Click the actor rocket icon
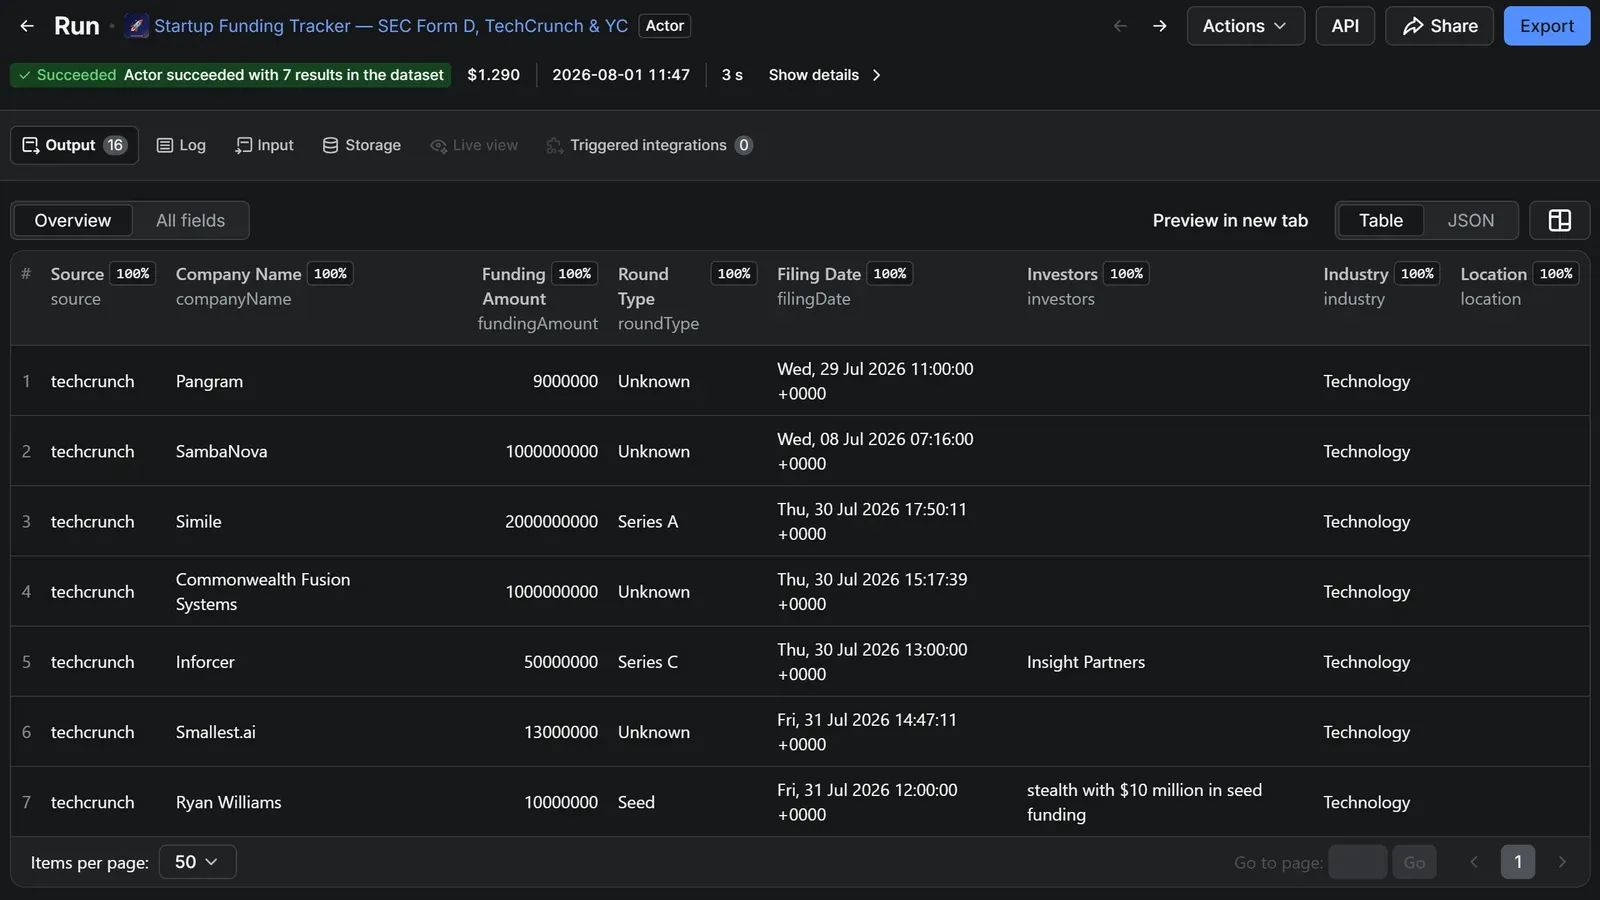 coord(137,26)
